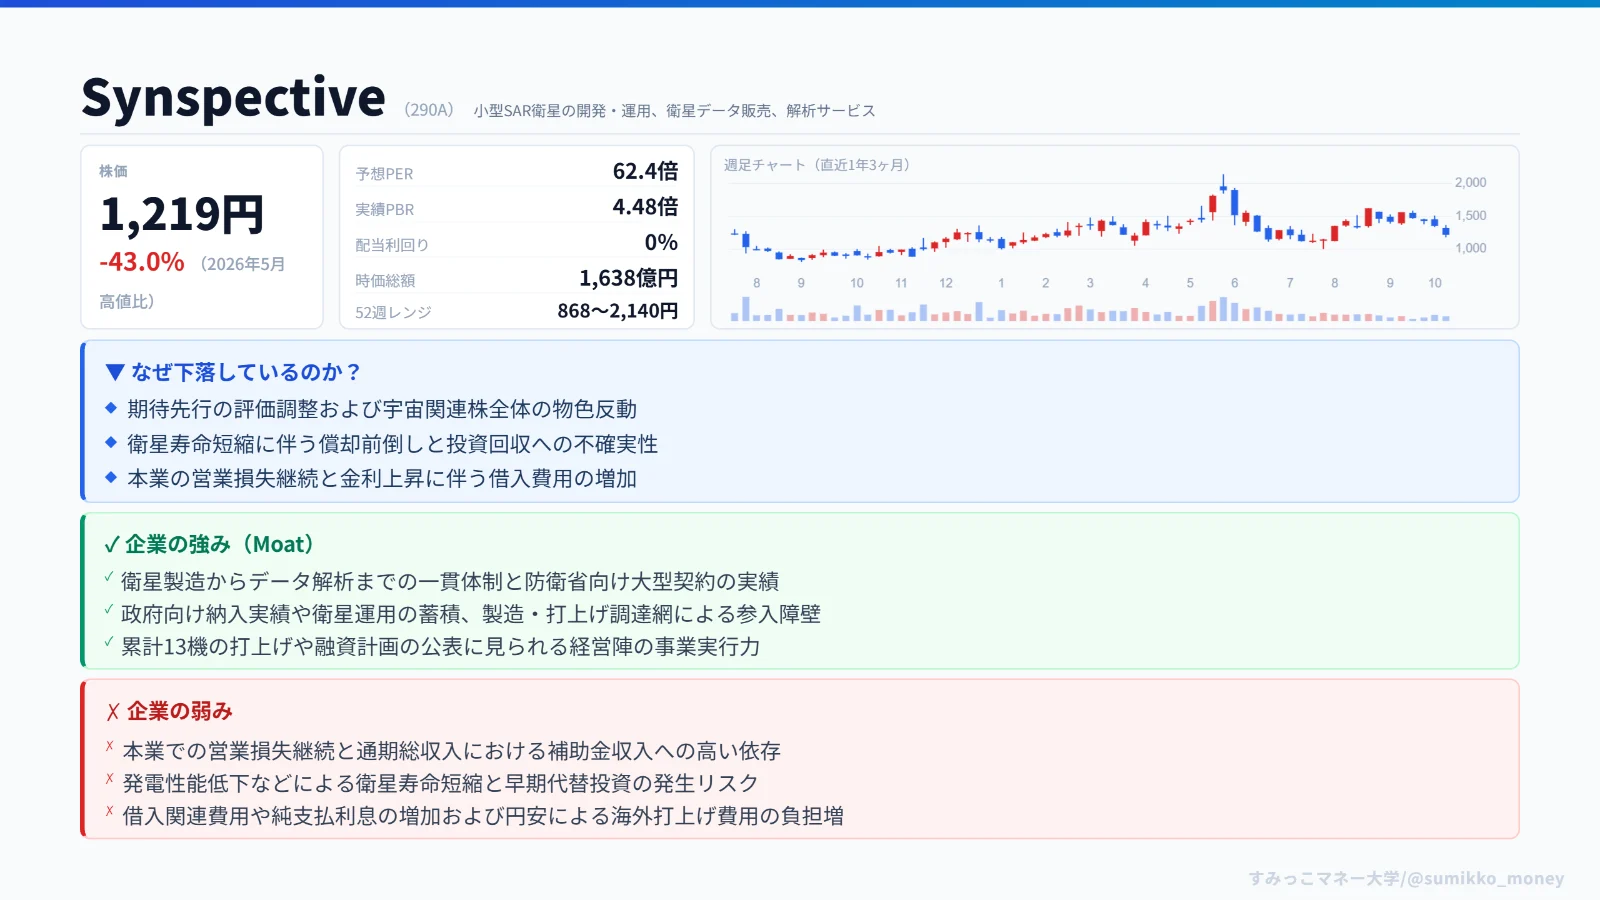
Task: Click the blue triangle beside なぜ下落しているのか？
Action: 115,373
